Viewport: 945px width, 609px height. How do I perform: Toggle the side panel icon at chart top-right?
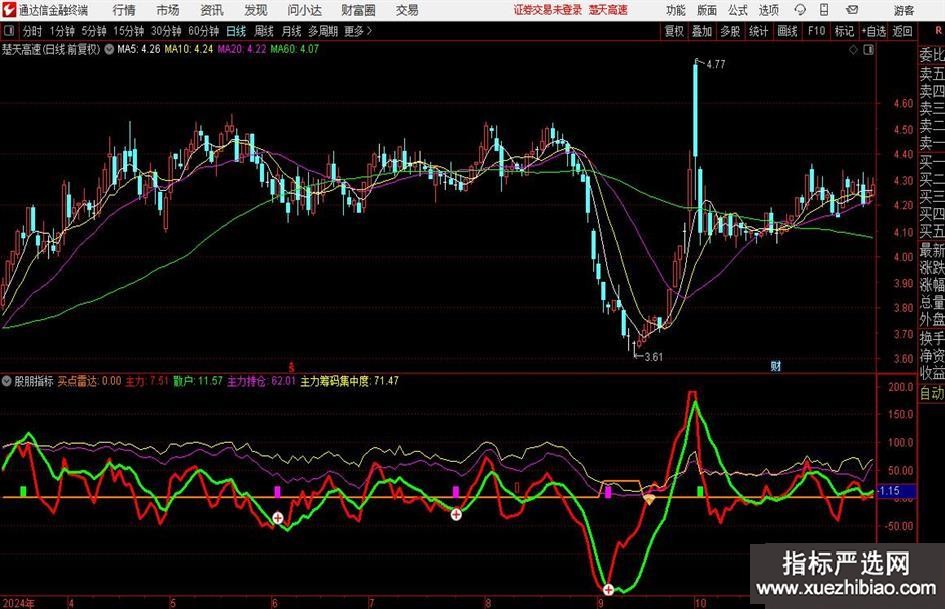[x=868, y=50]
